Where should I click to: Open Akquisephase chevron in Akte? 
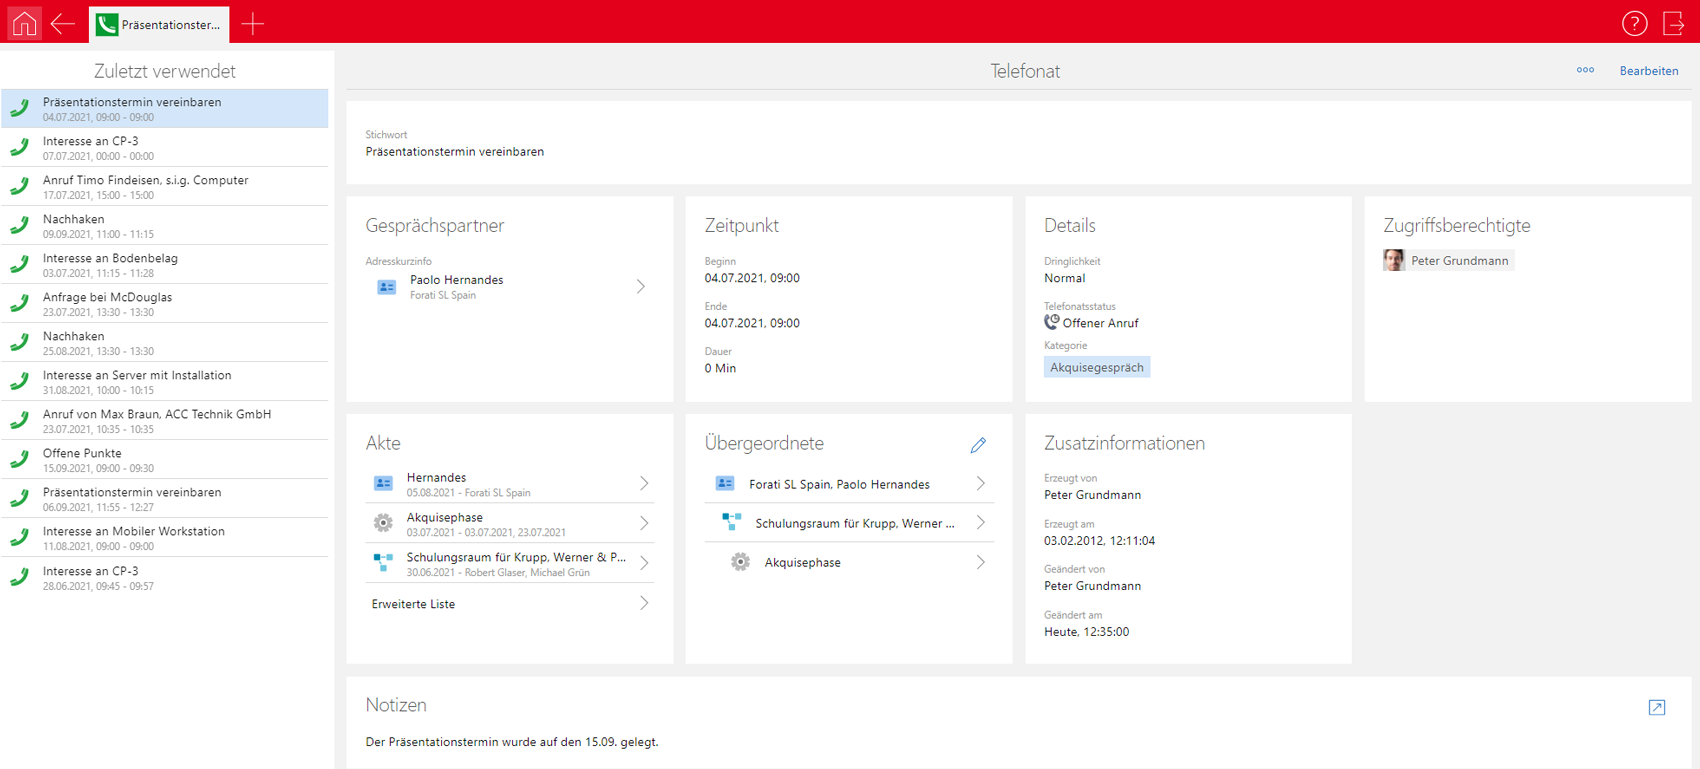click(x=644, y=523)
